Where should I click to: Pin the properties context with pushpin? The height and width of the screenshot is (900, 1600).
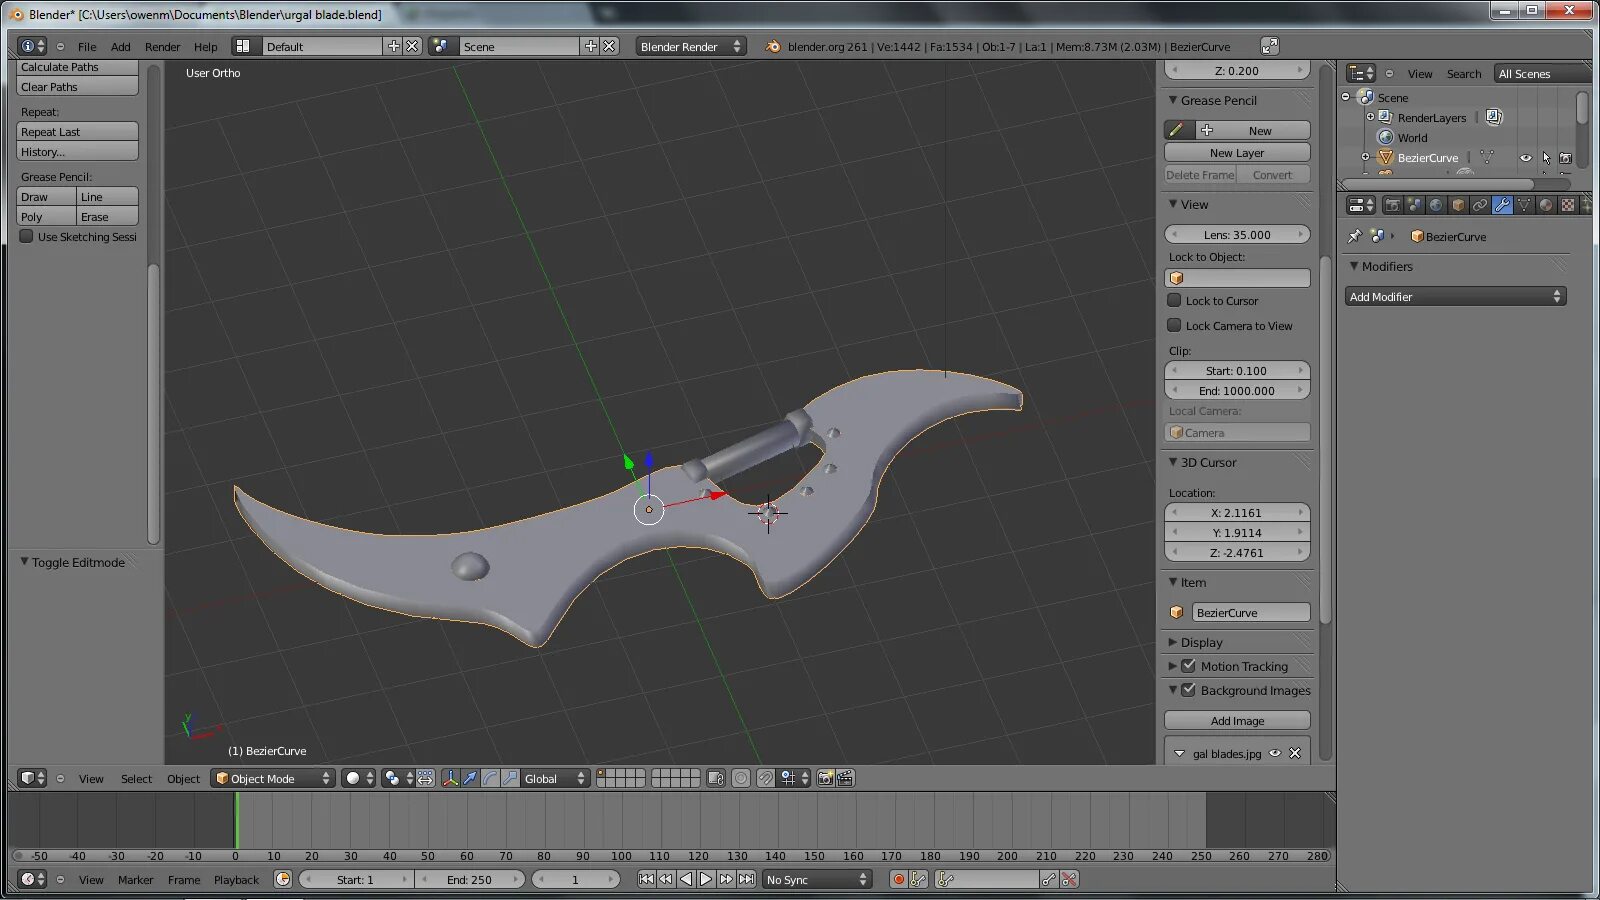[1355, 236]
